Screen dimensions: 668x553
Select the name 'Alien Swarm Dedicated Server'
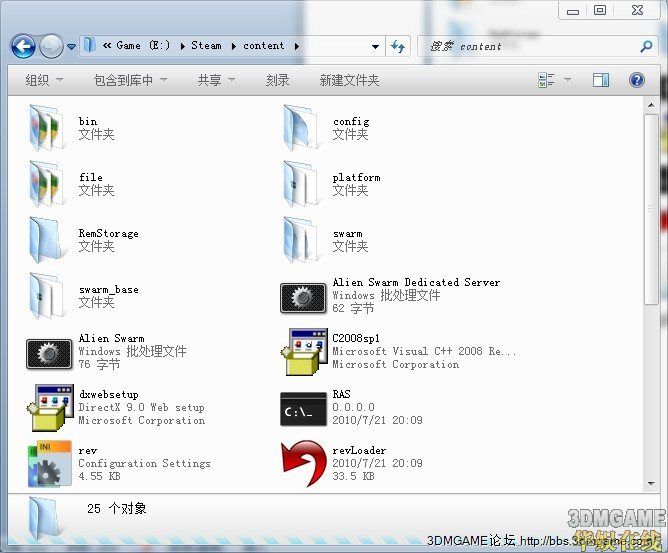click(416, 282)
